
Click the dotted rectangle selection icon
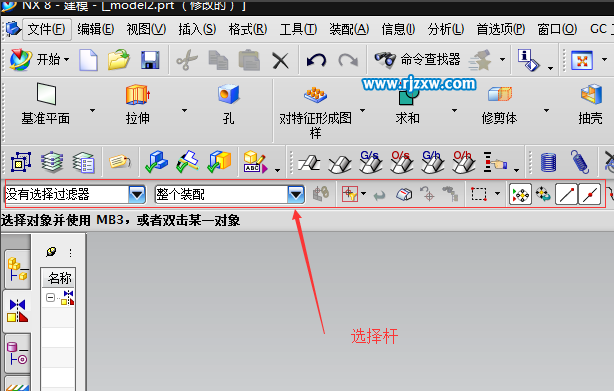479,194
